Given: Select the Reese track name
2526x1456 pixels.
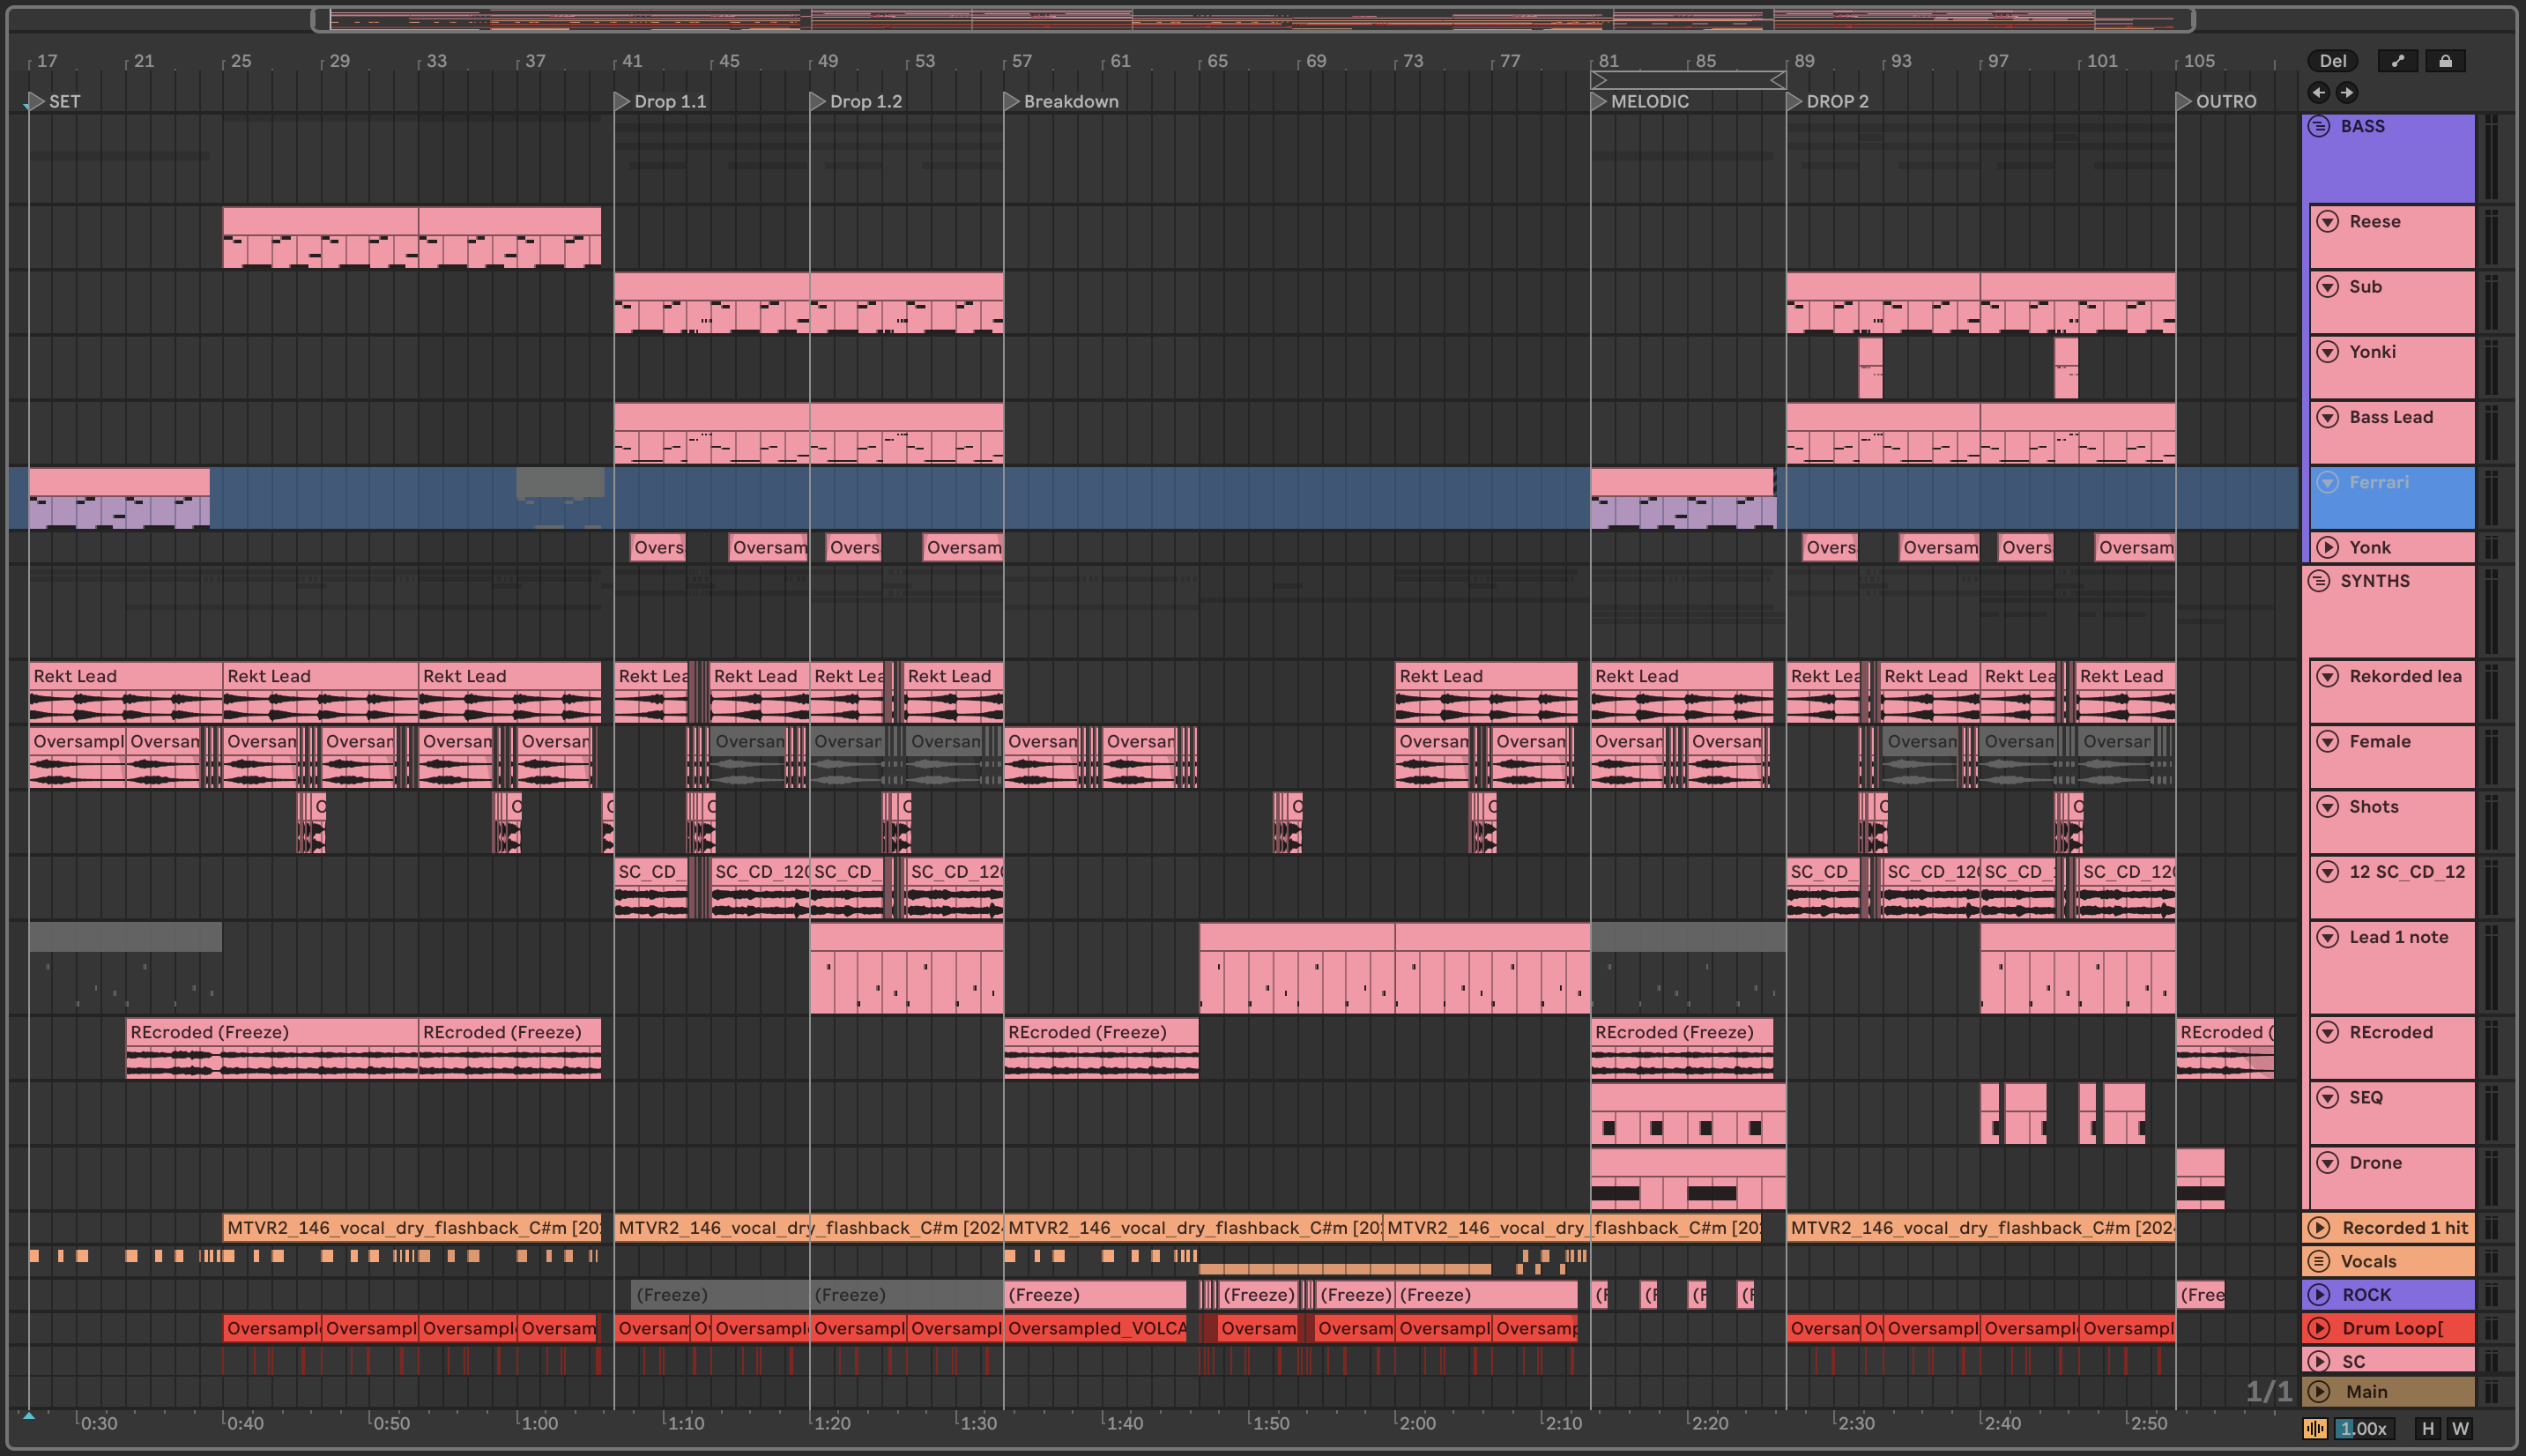Looking at the screenshot, I should point(2374,221).
